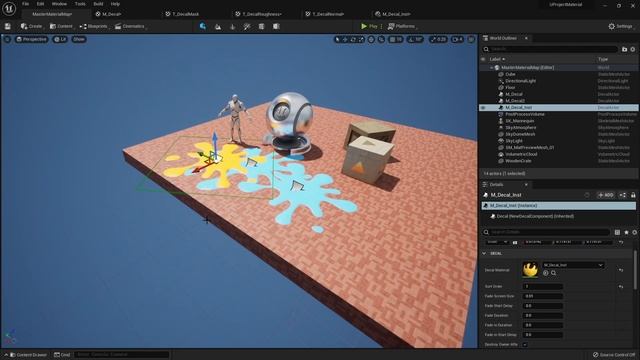Activate the Select mode icon

203,26
